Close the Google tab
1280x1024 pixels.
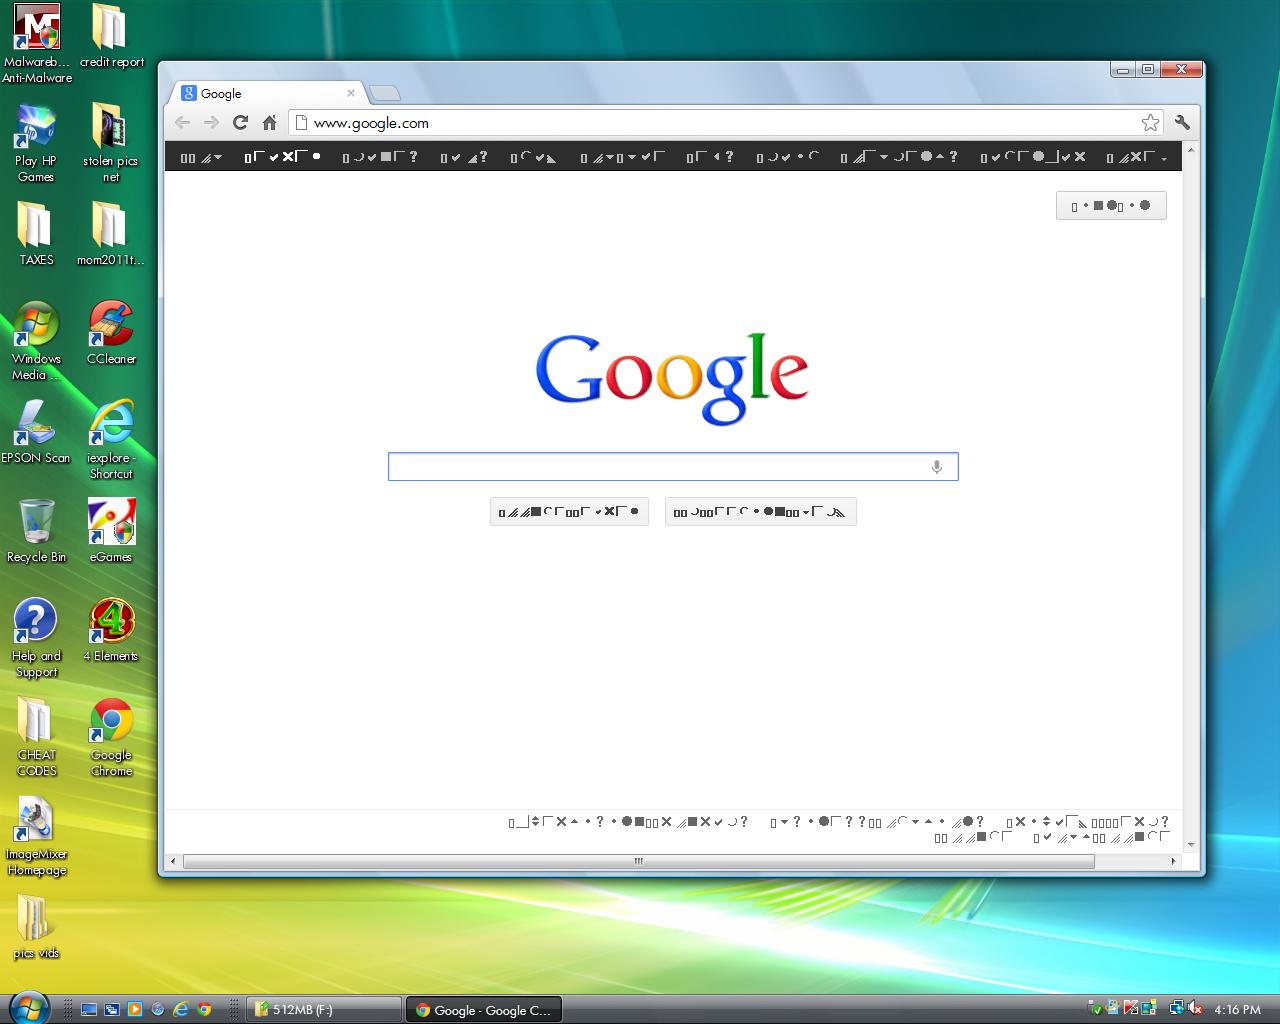tap(351, 93)
